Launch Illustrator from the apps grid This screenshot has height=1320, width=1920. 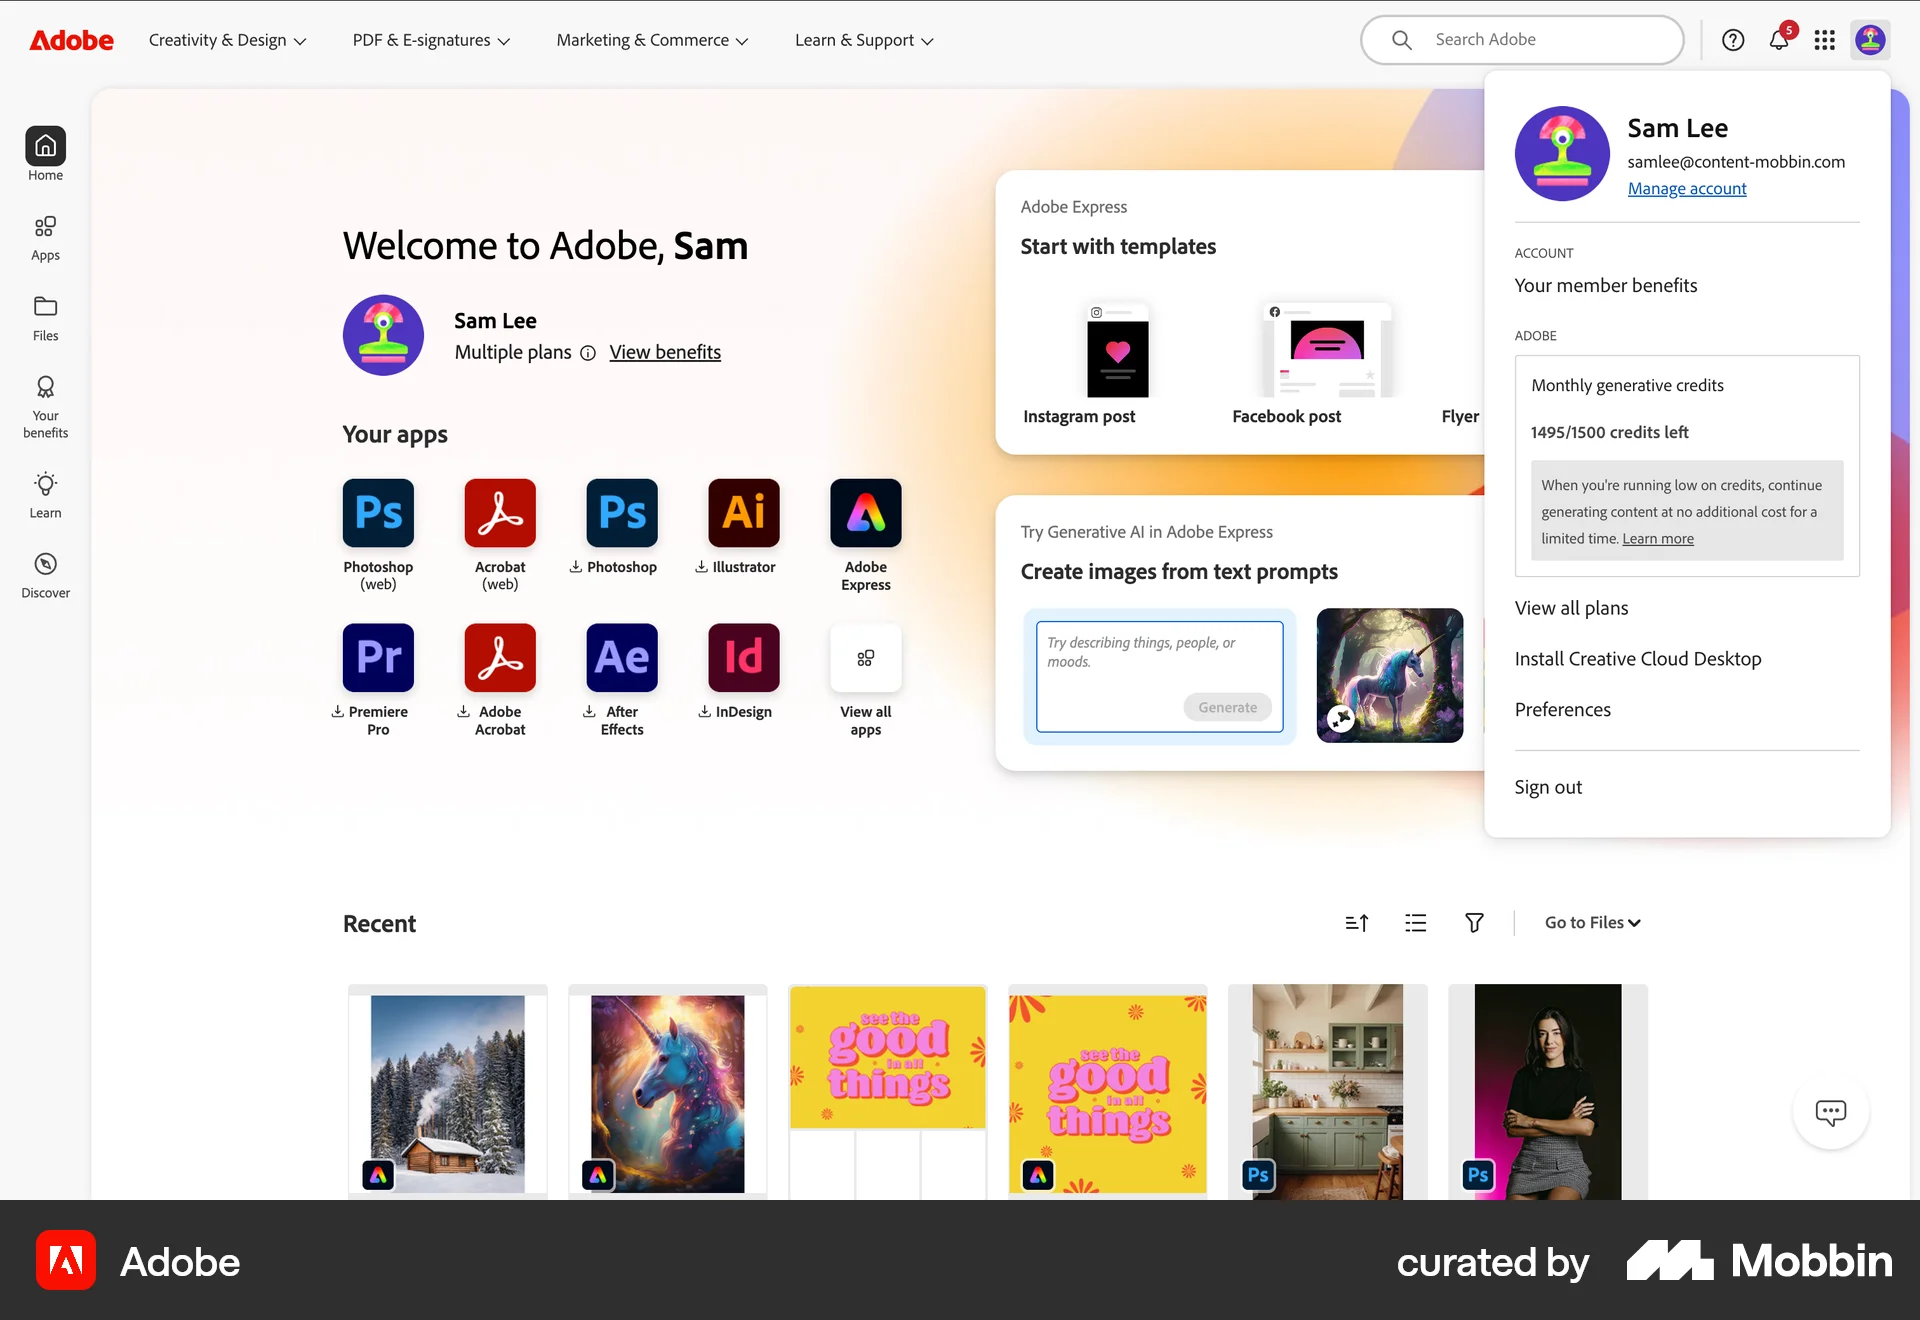point(743,513)
